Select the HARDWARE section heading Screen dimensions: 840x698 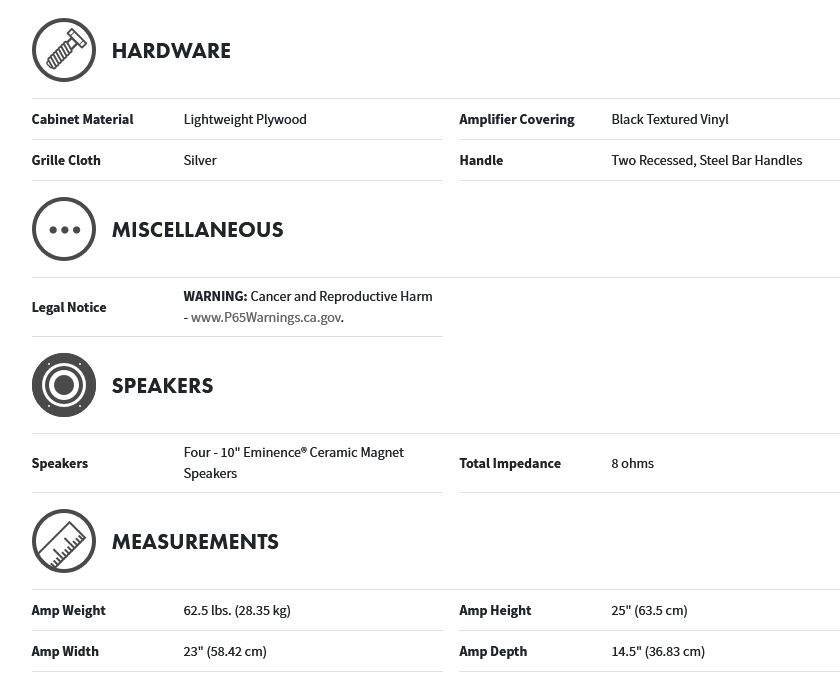[x=171, y=51]
